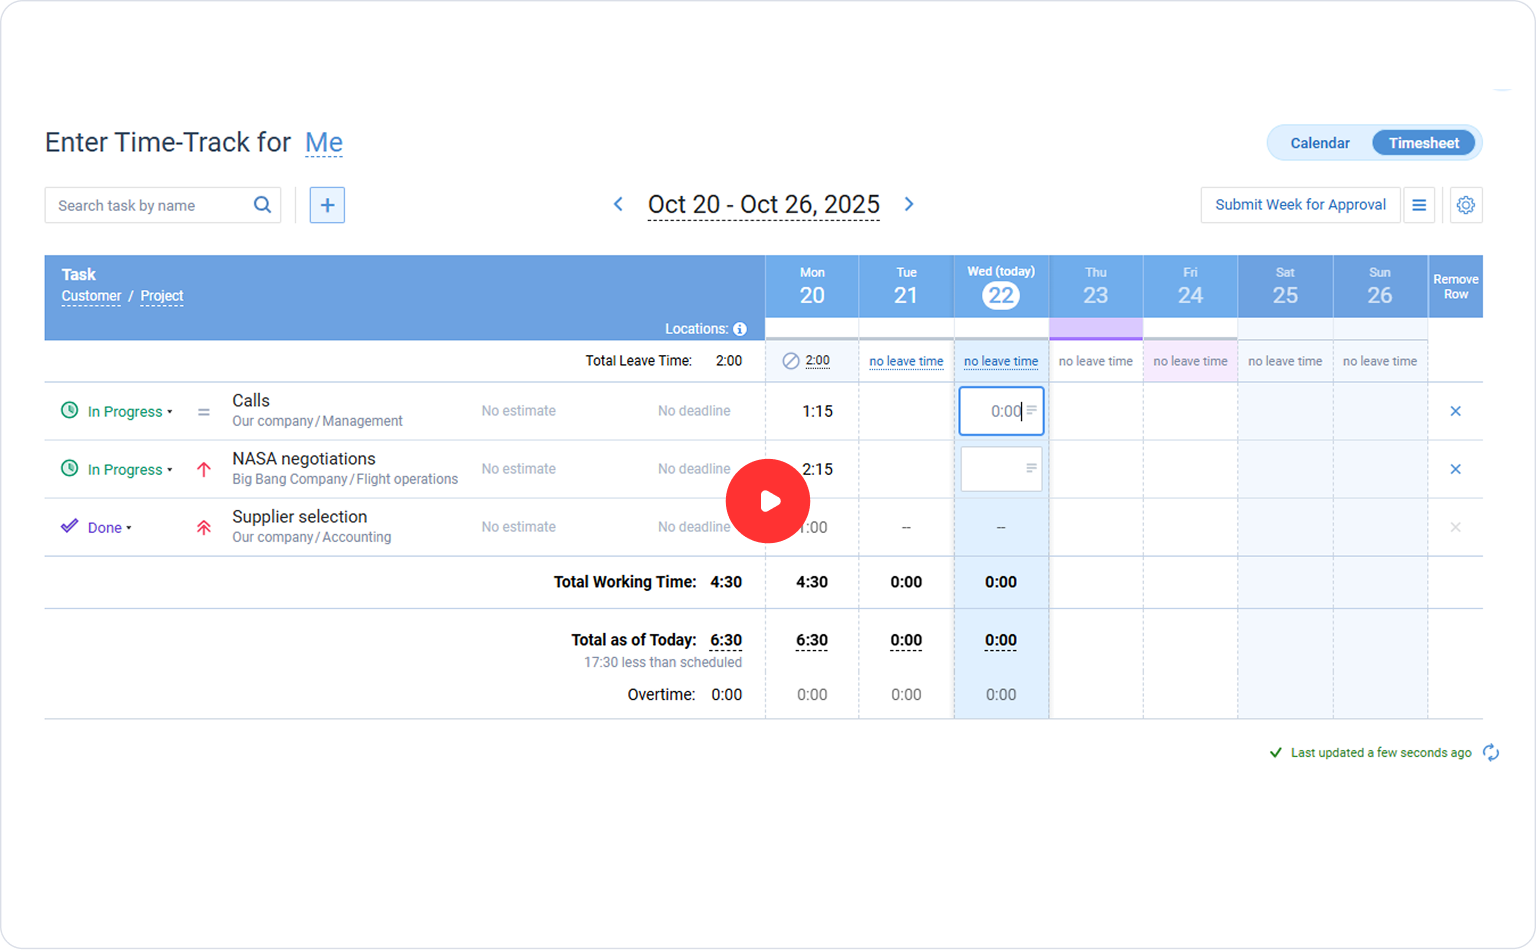Remove the Calls row with X

coord(1455,411)
